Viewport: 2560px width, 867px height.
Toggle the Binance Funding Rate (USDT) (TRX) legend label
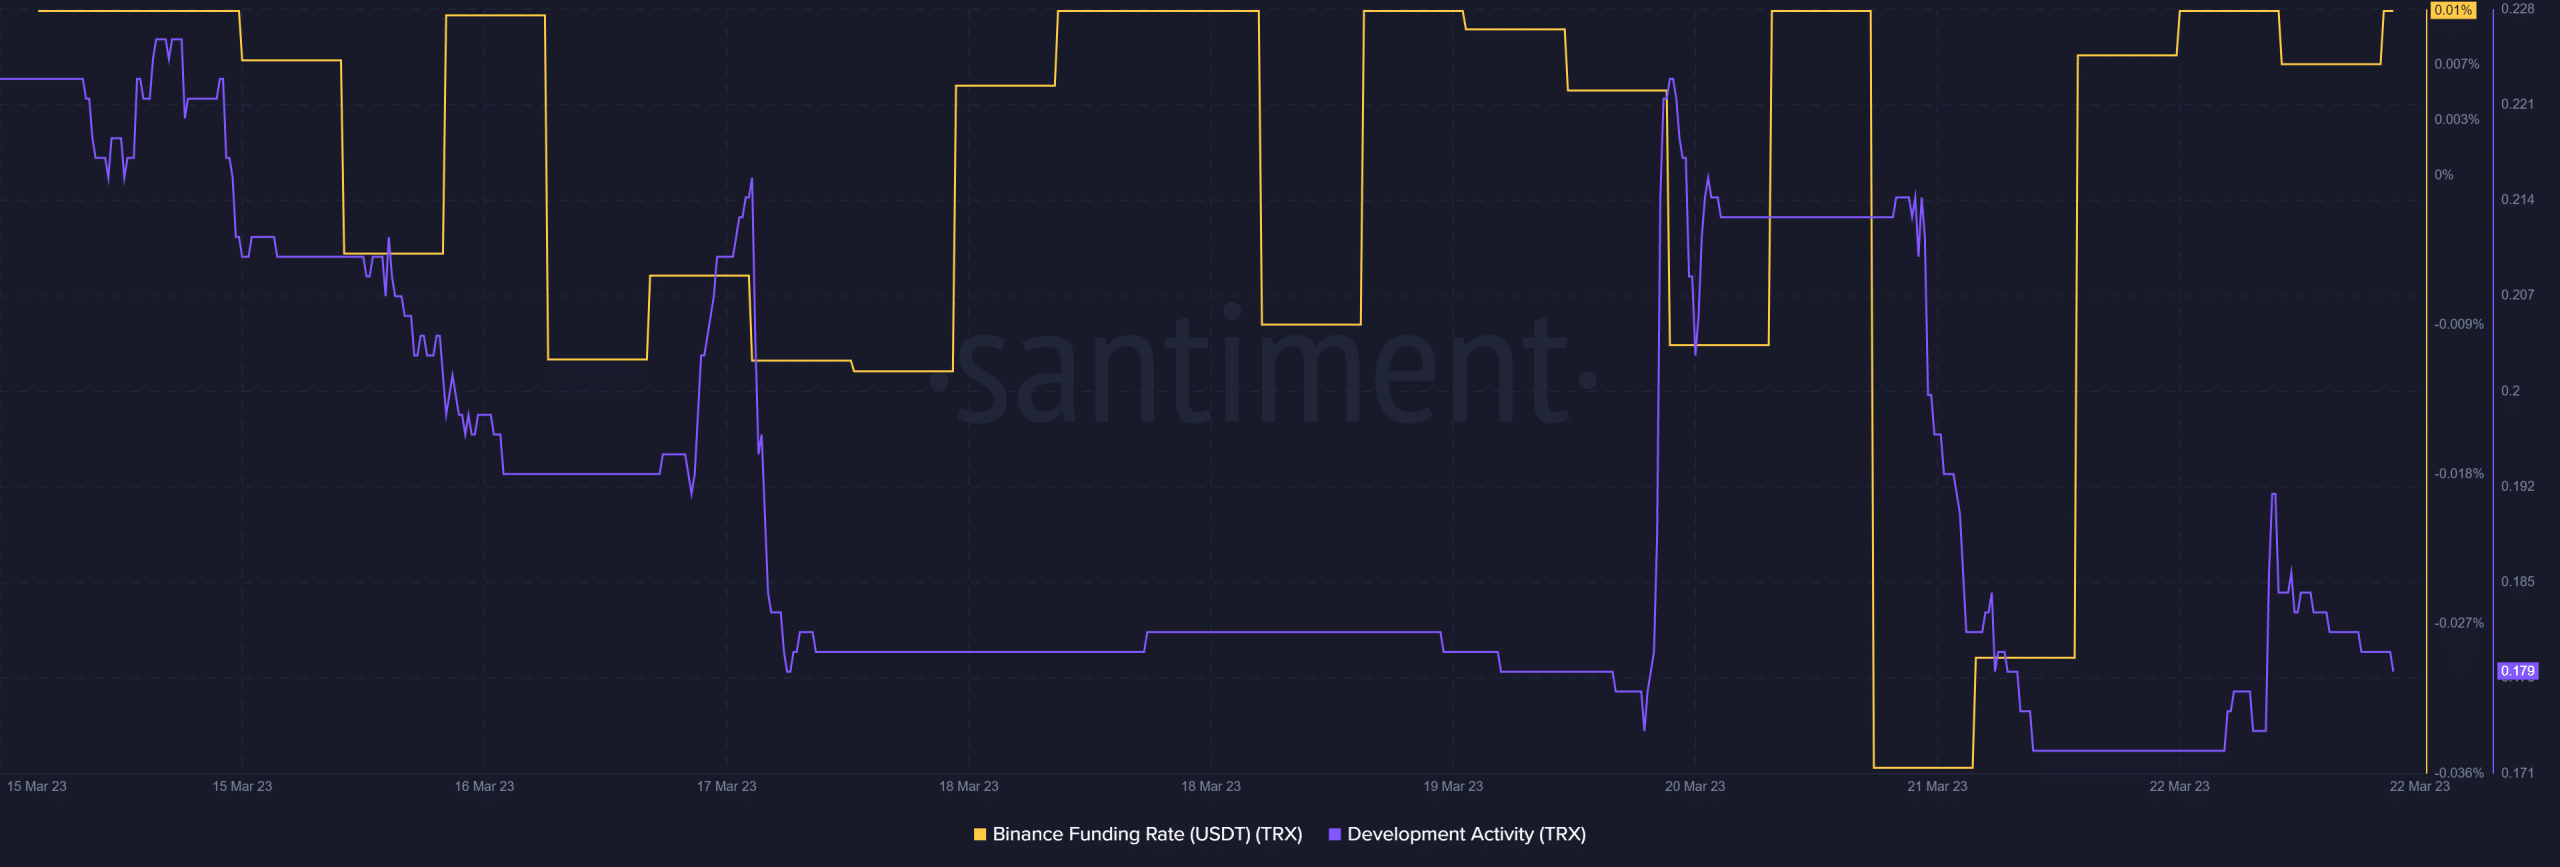pos(1147,834)
